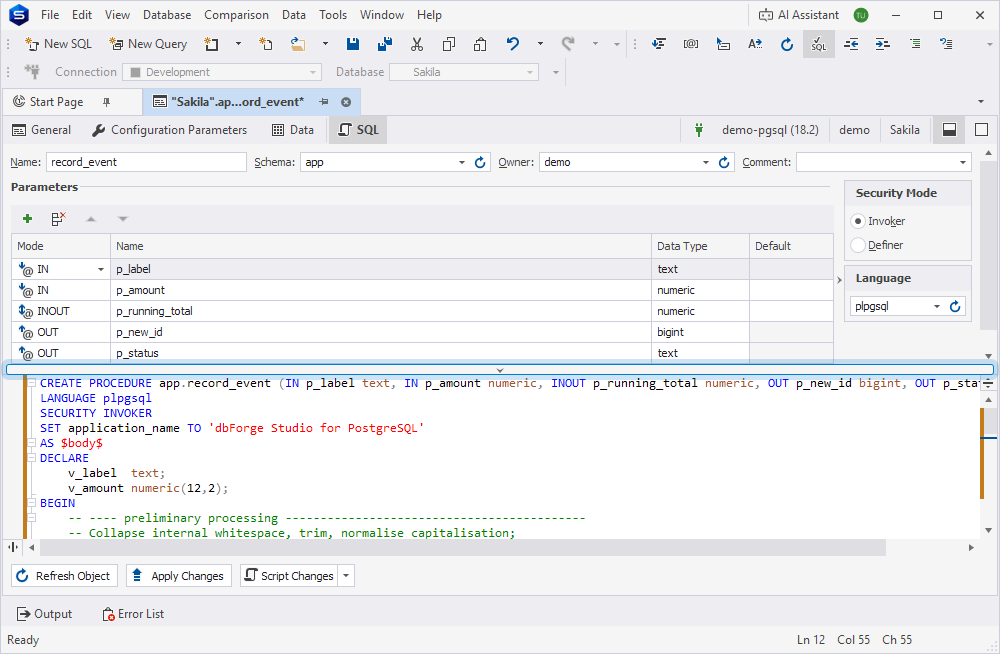Switch to the Start Page tab

tap(57, 101)
